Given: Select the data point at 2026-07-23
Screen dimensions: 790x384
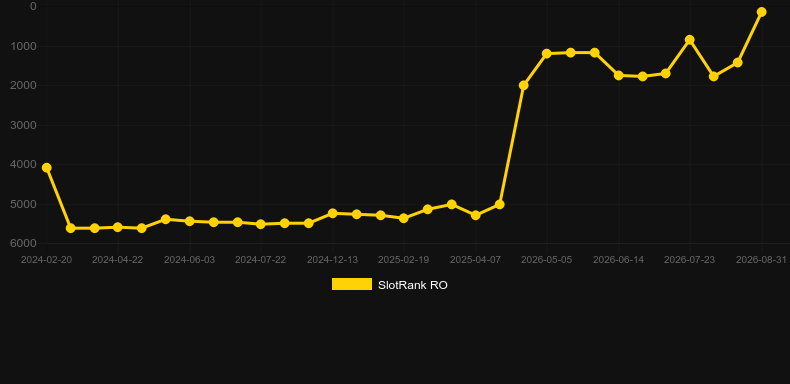Looking at the screenshot, I should point(690,40).
